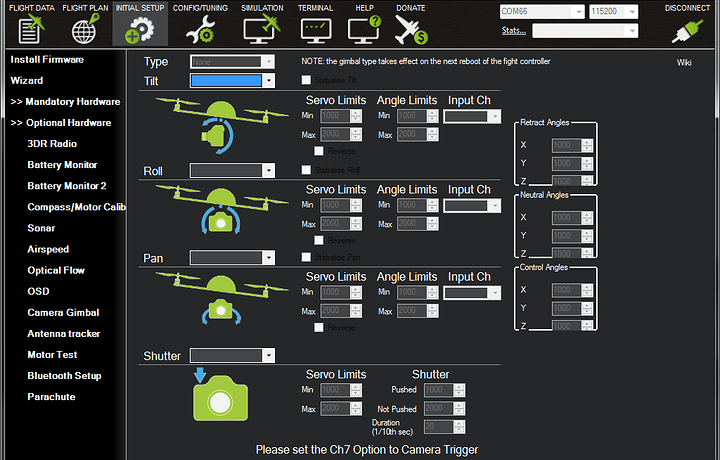Toggle the Stabilise Tilt checkbox

(x=306, y=80)
